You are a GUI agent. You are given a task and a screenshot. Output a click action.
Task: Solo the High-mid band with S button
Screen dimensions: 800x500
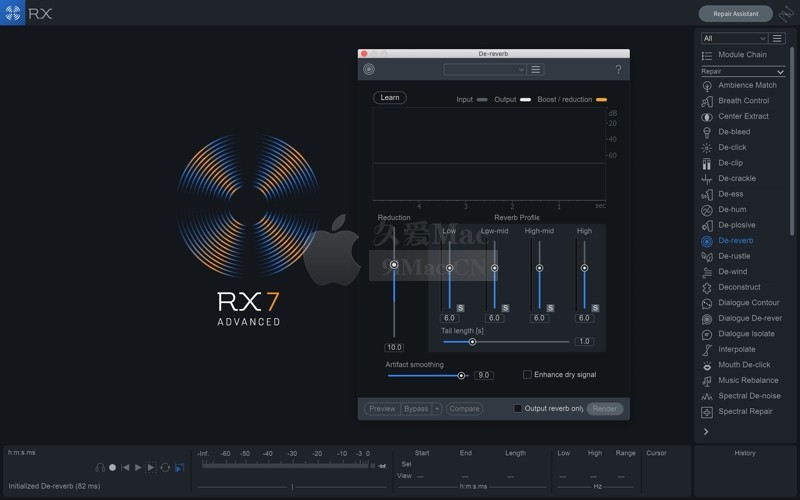tap(550, 308)
